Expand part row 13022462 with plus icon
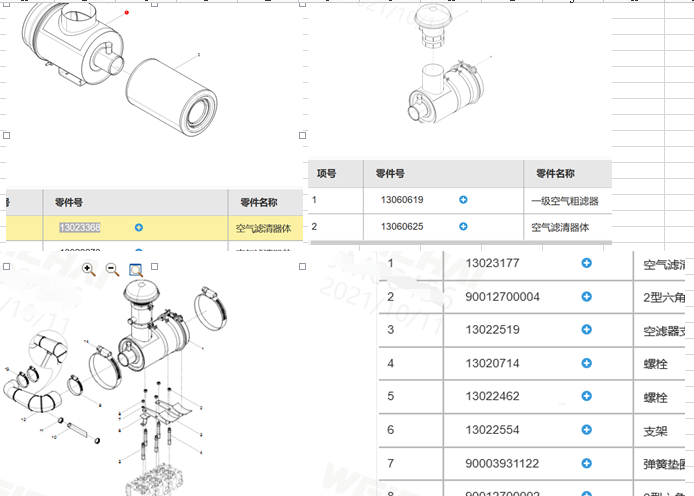Screen dimensions: 694x496 (587, 396)
